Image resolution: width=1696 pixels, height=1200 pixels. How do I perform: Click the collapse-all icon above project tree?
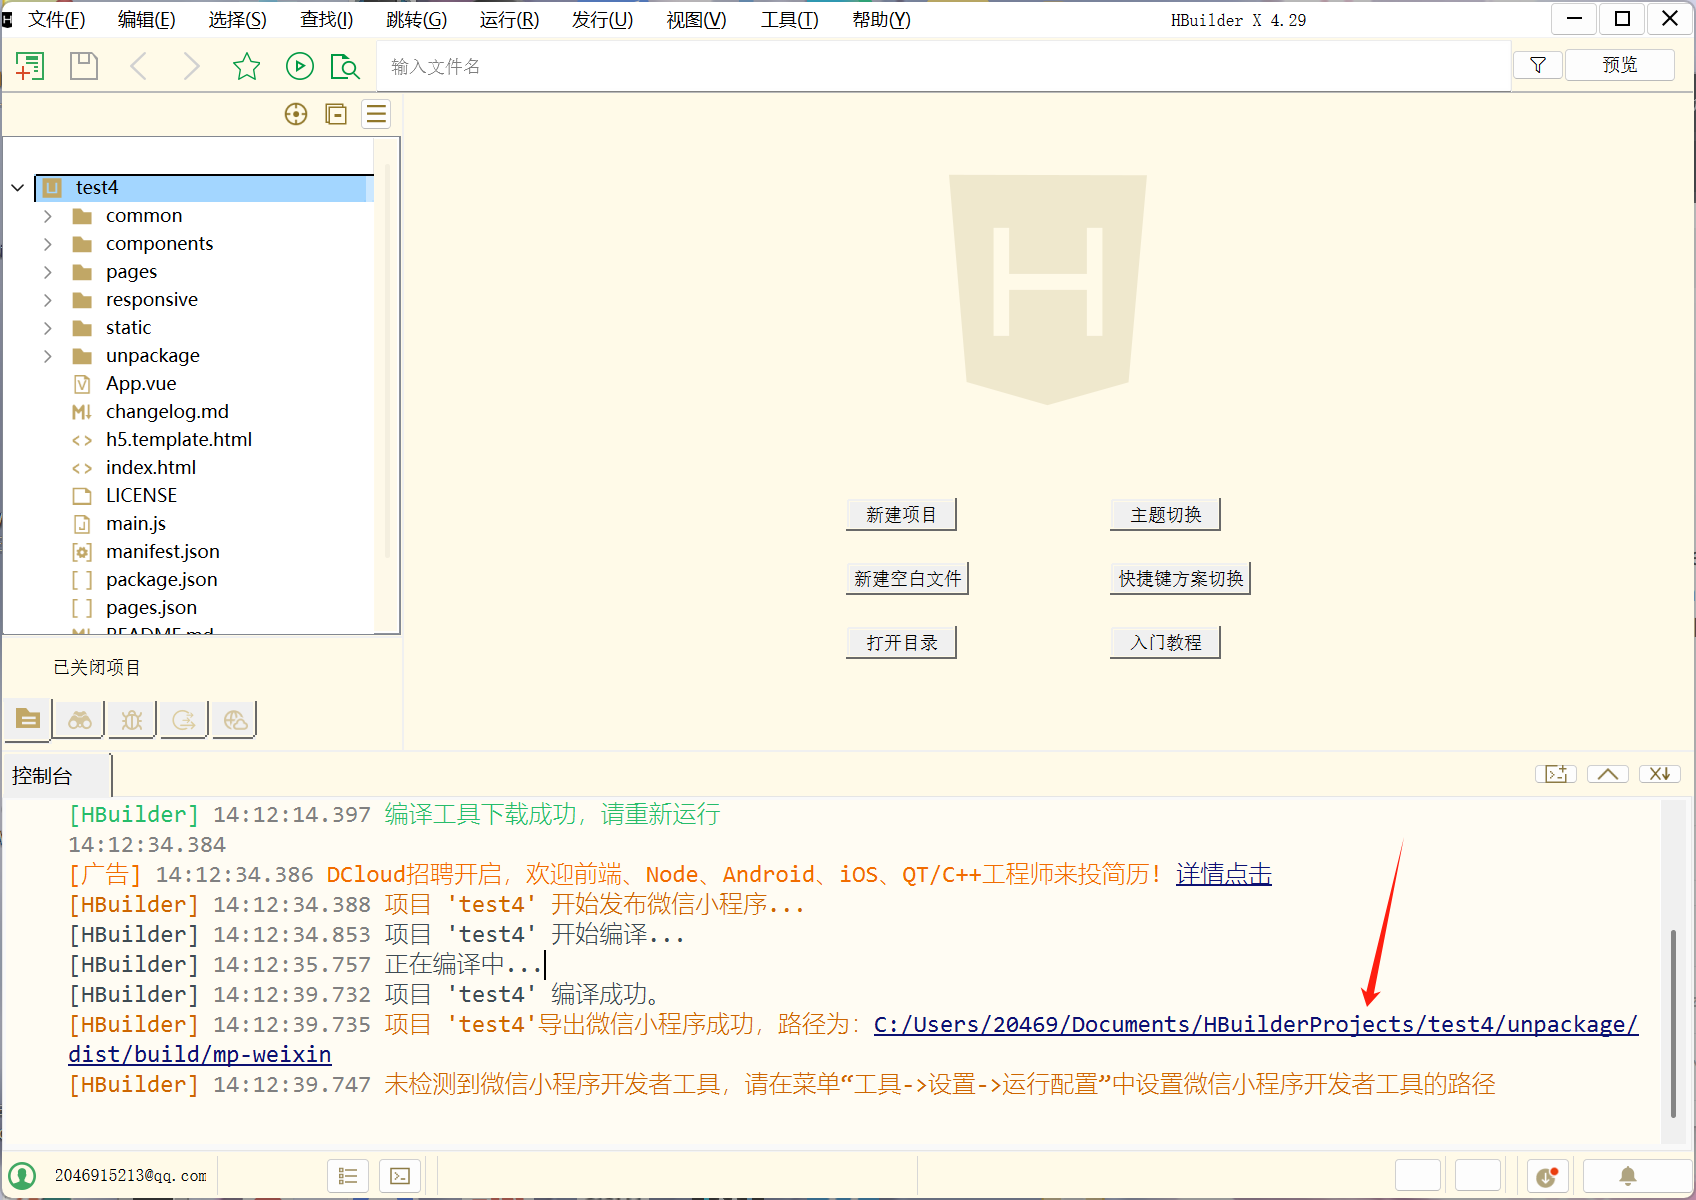(x=336, y=114)
